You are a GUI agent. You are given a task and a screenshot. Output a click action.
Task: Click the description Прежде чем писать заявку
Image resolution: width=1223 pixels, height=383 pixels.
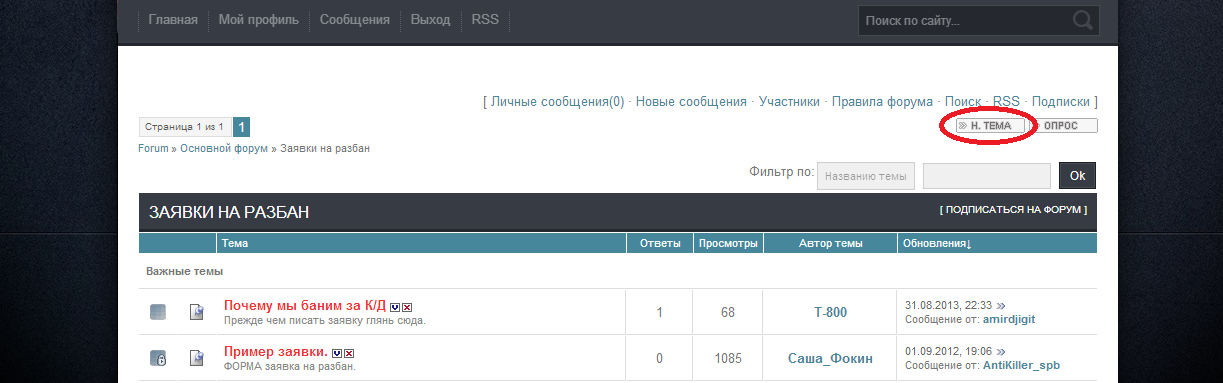click(x=325, y=321)
